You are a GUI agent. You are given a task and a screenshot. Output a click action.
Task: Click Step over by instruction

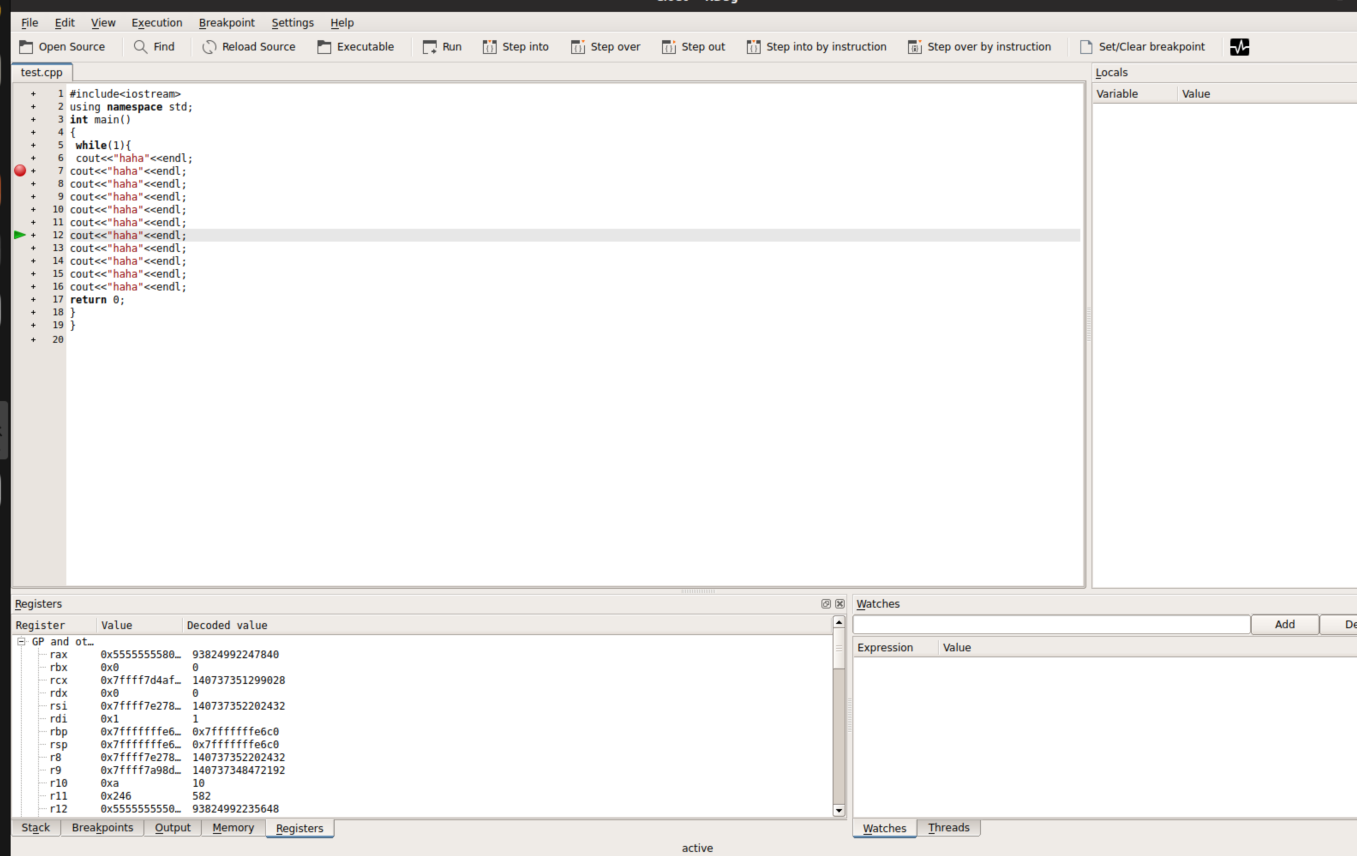point(980,47)
